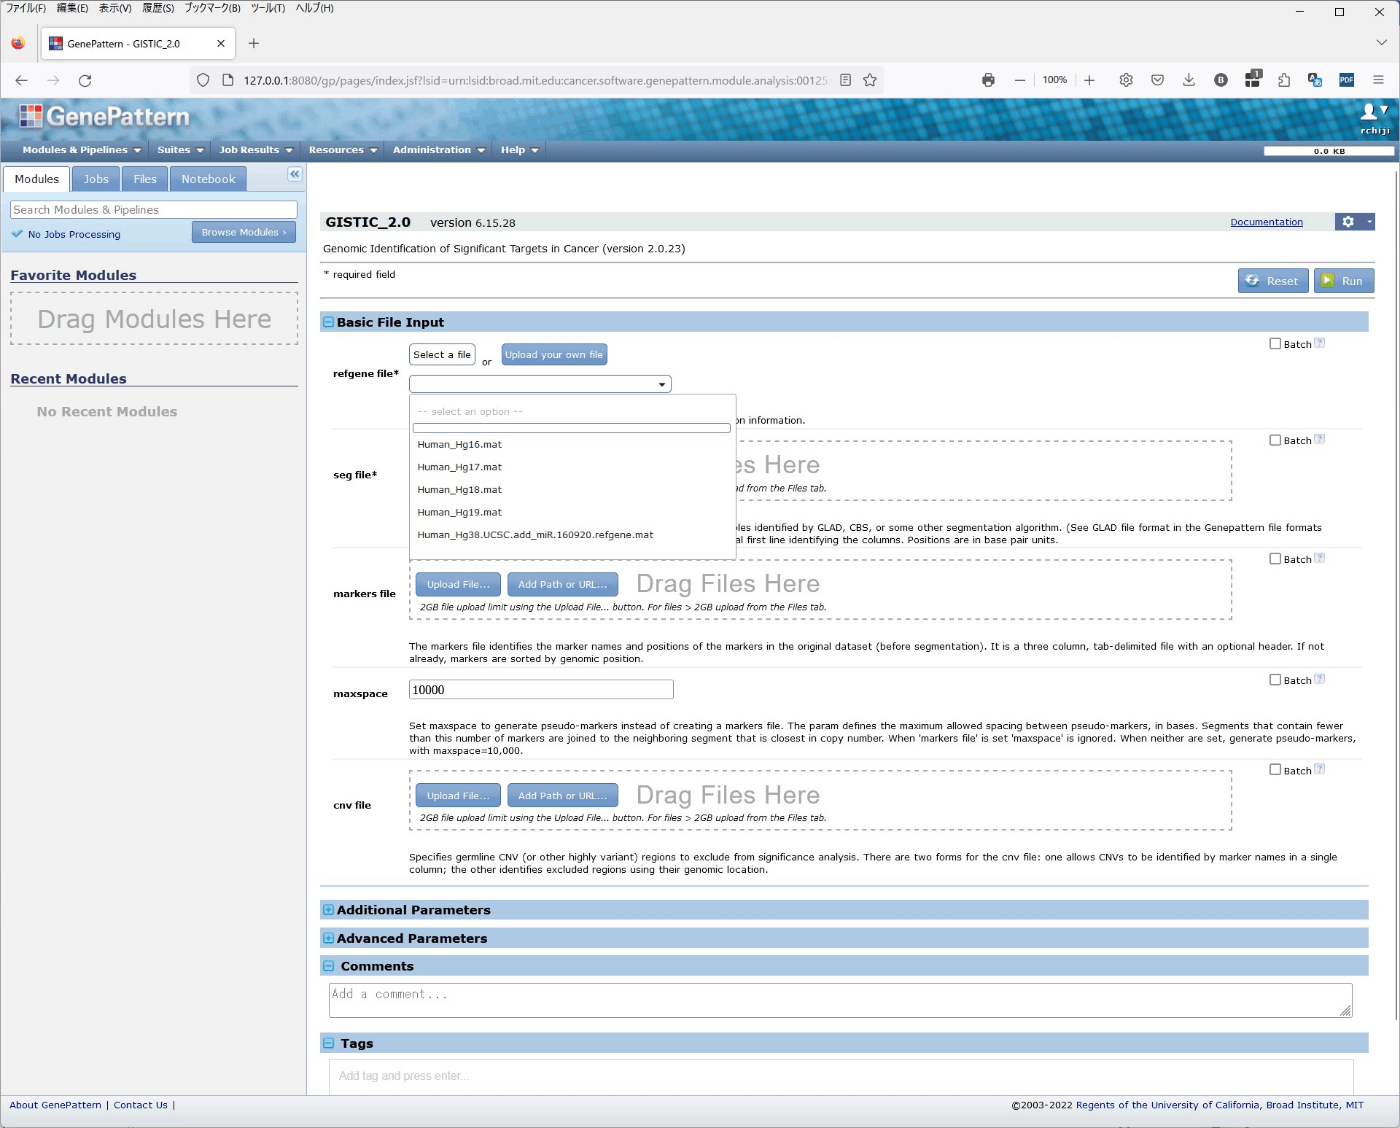
Task: Click the Reset button
Action: click(1273, 281)
